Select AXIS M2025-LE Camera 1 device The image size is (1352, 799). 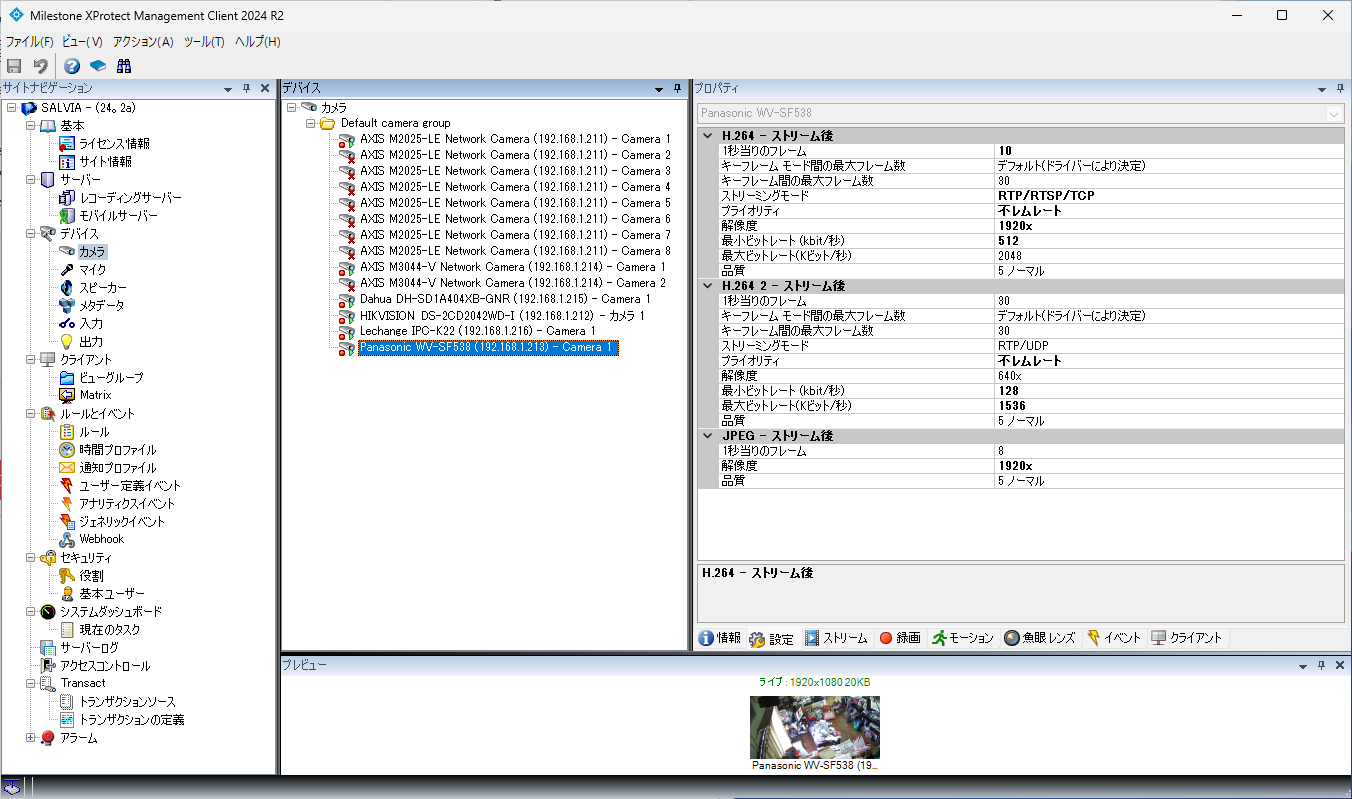516,139
